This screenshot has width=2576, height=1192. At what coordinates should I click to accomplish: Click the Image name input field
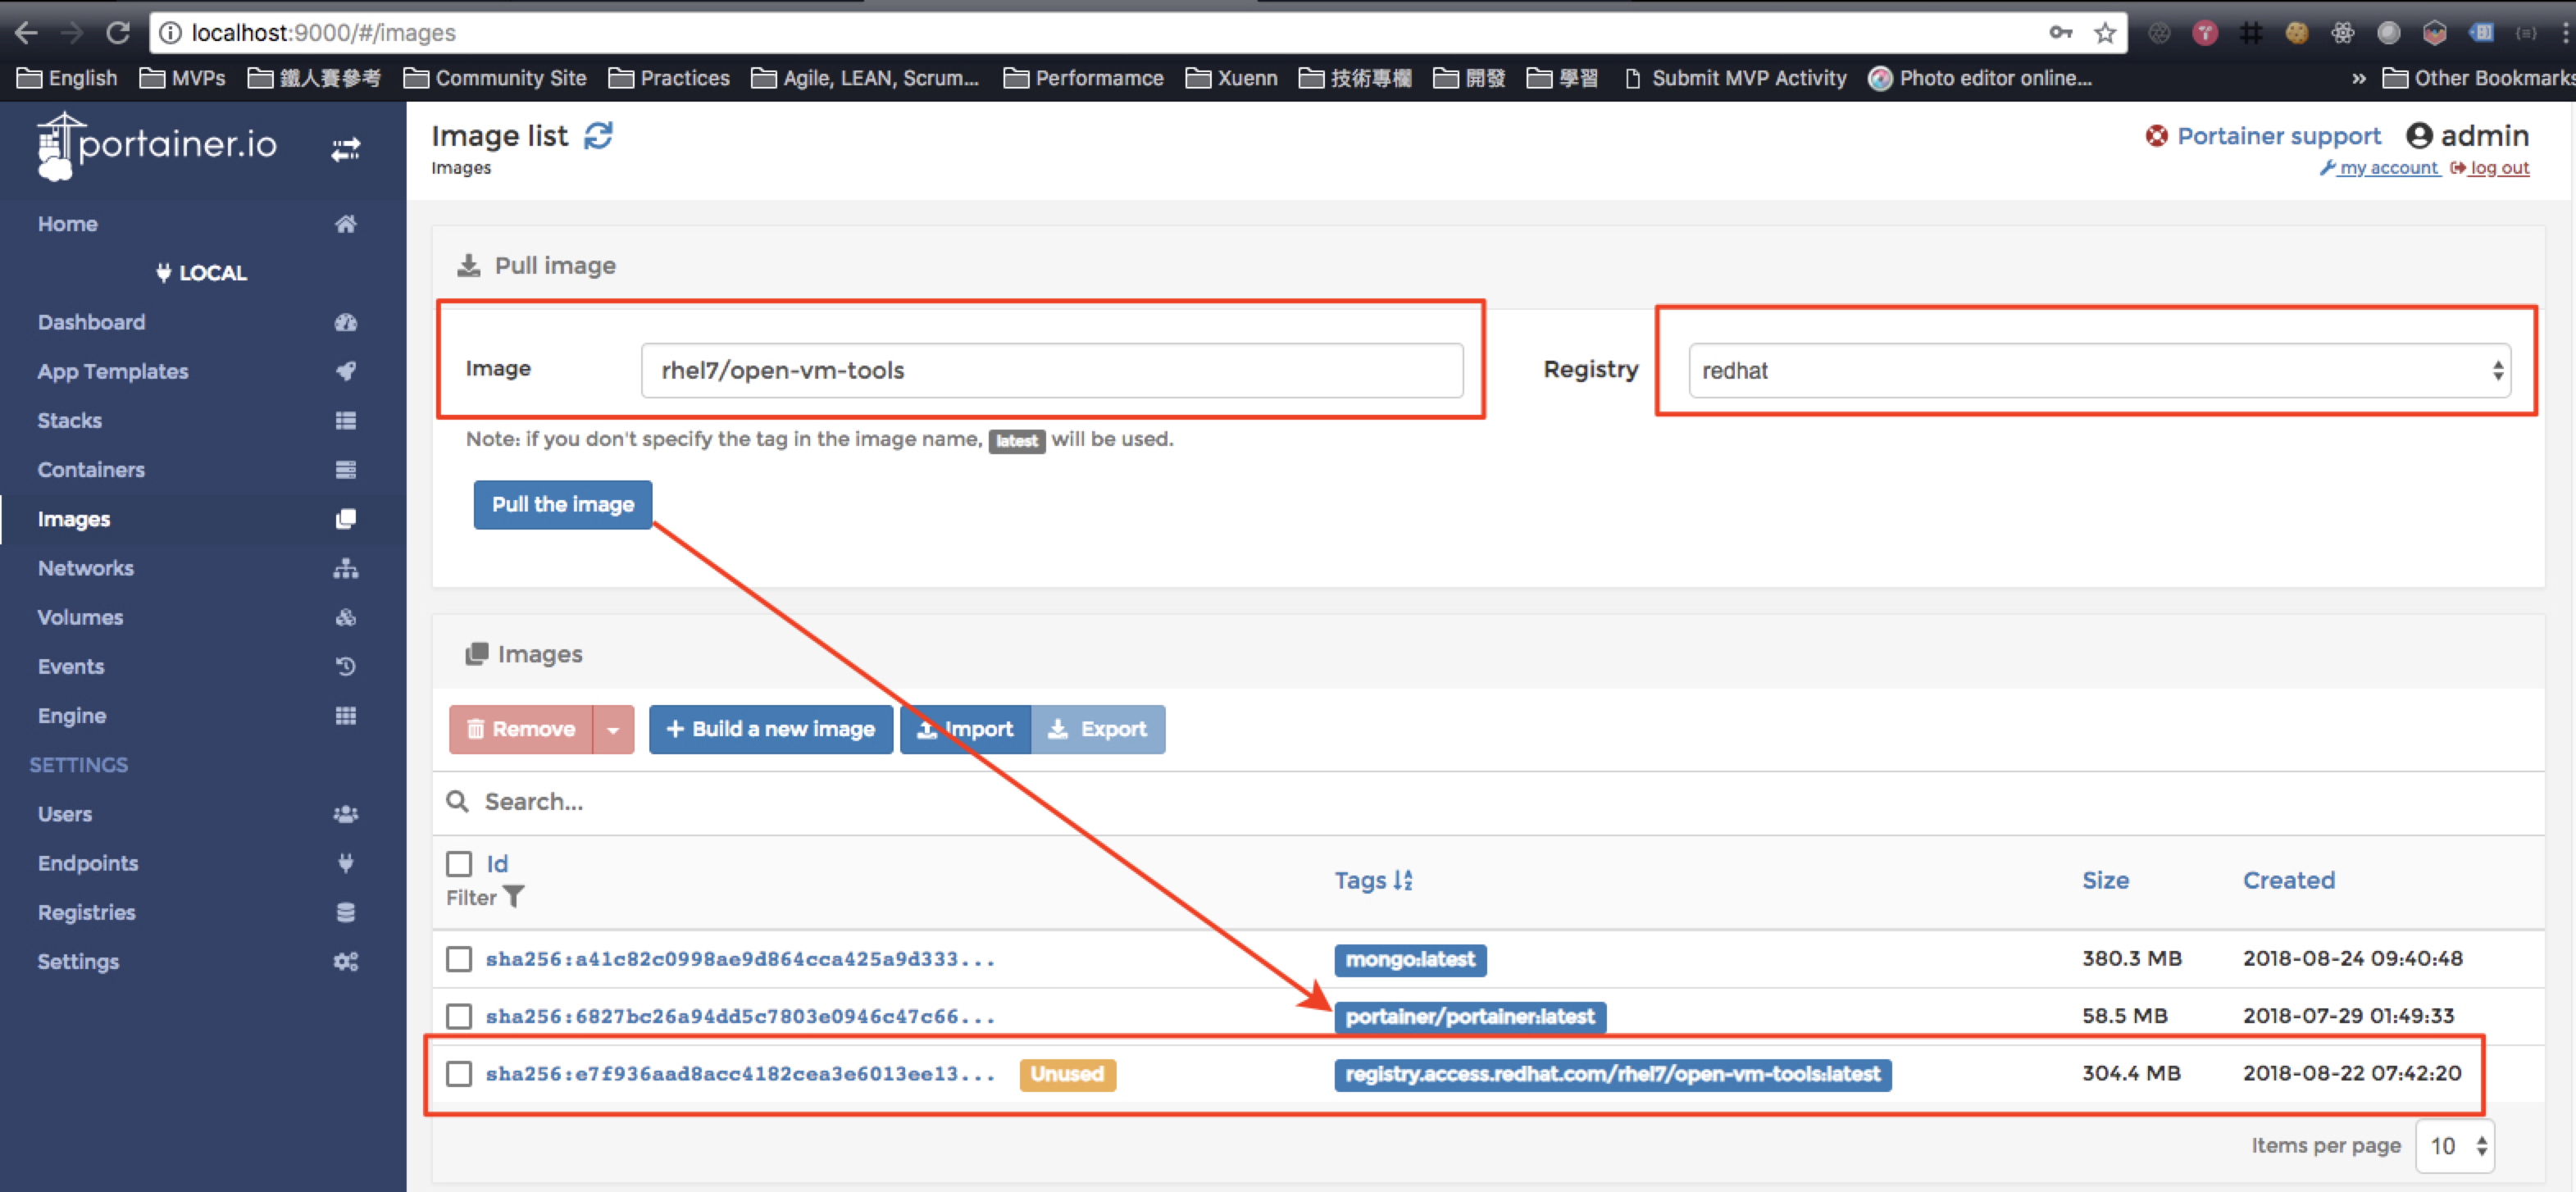(1051, 371)
